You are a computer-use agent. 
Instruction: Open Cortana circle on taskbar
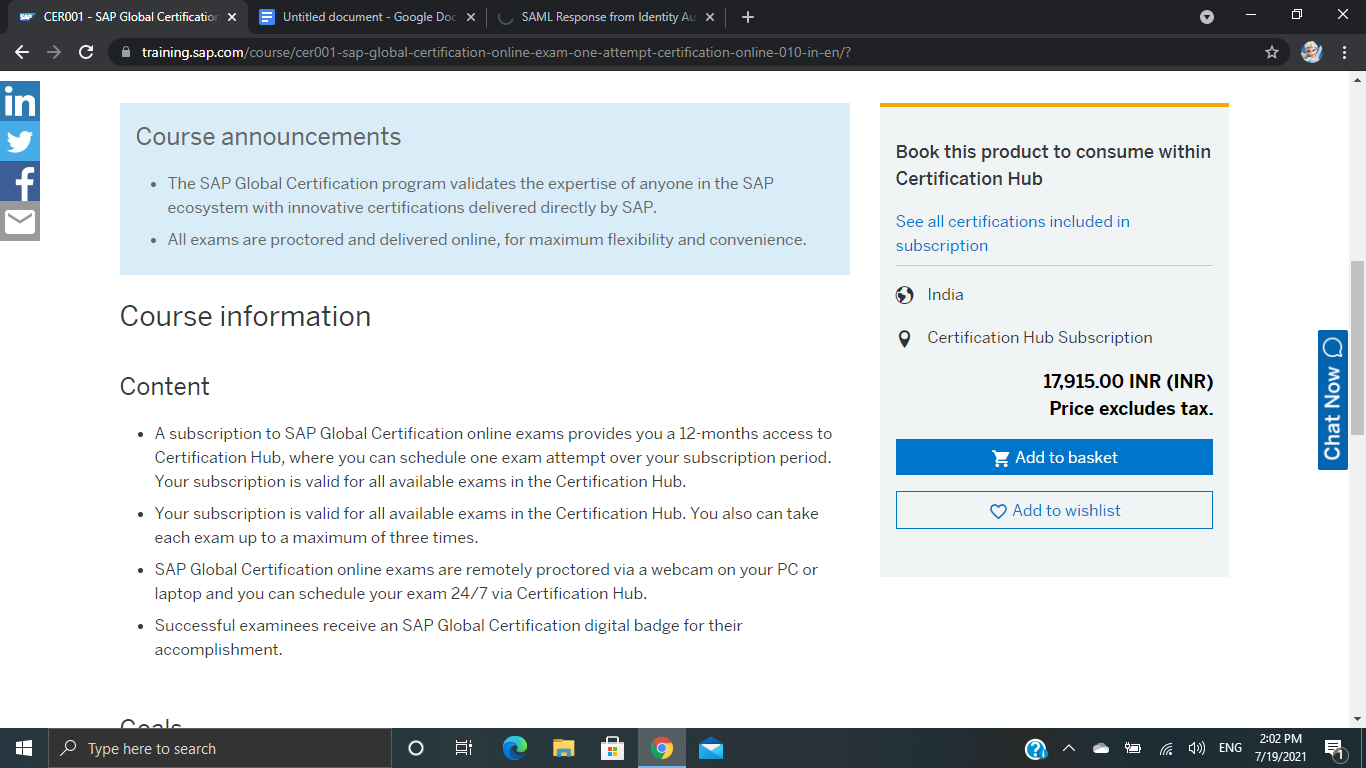pos(416,748)
